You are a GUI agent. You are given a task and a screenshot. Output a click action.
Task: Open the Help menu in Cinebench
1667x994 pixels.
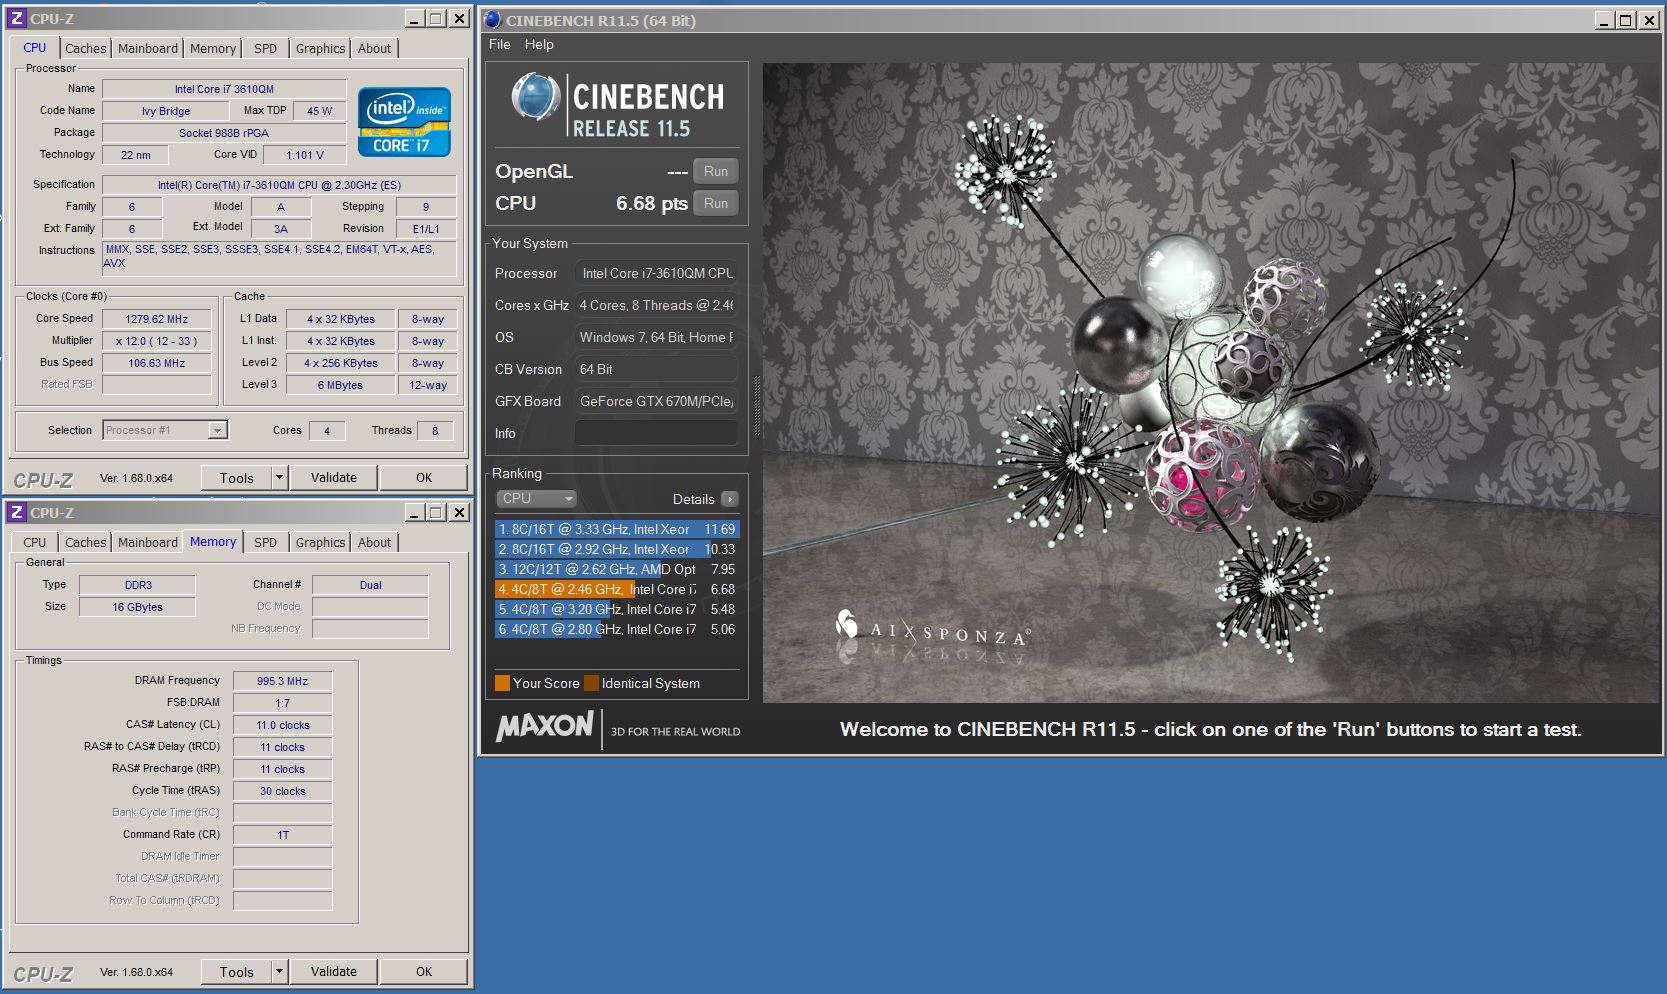[x=539, y=44]
